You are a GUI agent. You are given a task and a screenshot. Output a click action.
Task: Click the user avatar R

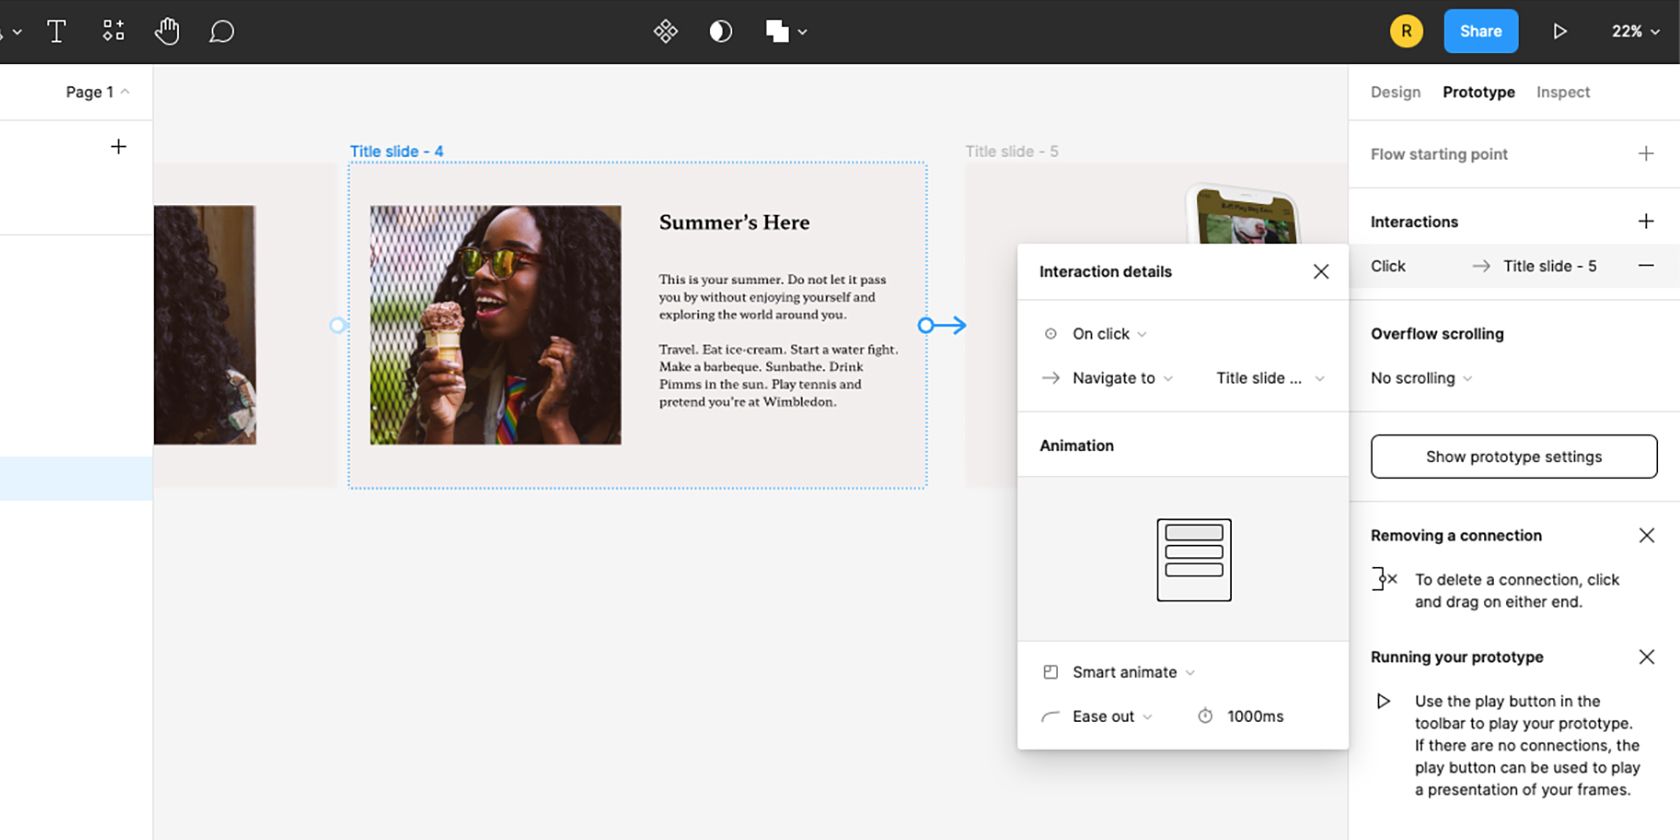click(1406, 32)
